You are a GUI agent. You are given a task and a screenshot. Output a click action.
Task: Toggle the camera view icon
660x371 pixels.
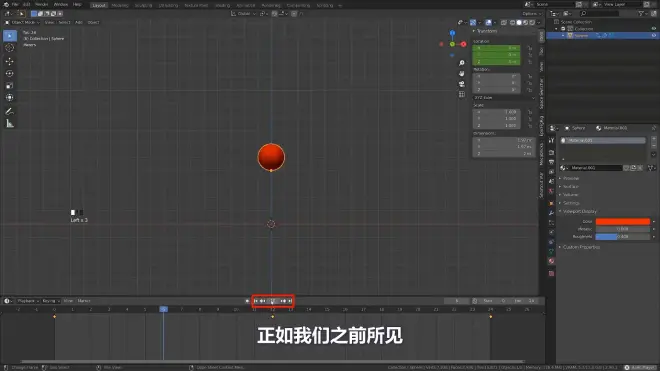tap(462, 84)
